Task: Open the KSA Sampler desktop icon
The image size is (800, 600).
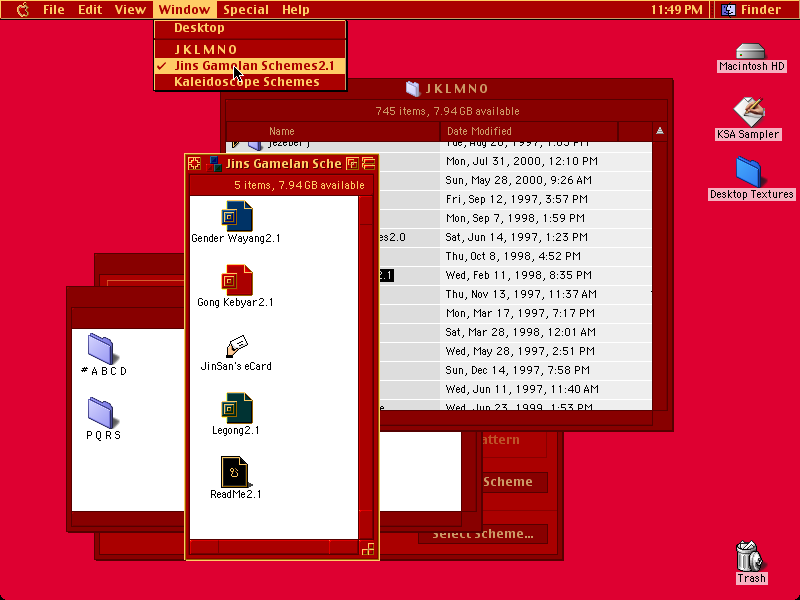Action: [748, 112]
